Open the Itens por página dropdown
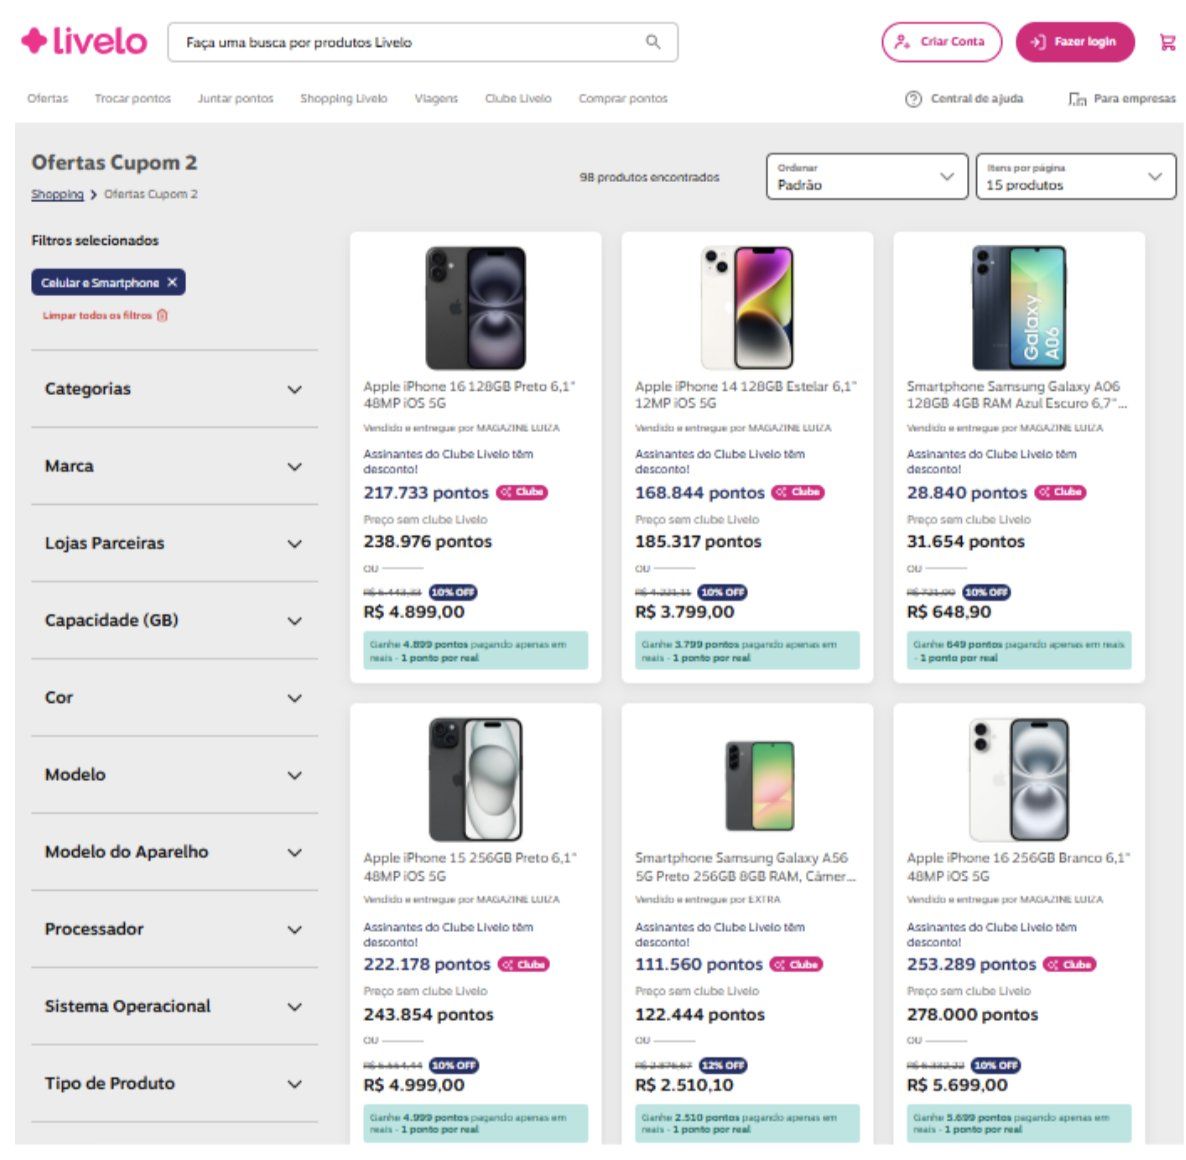 (x=1075, y=177)
